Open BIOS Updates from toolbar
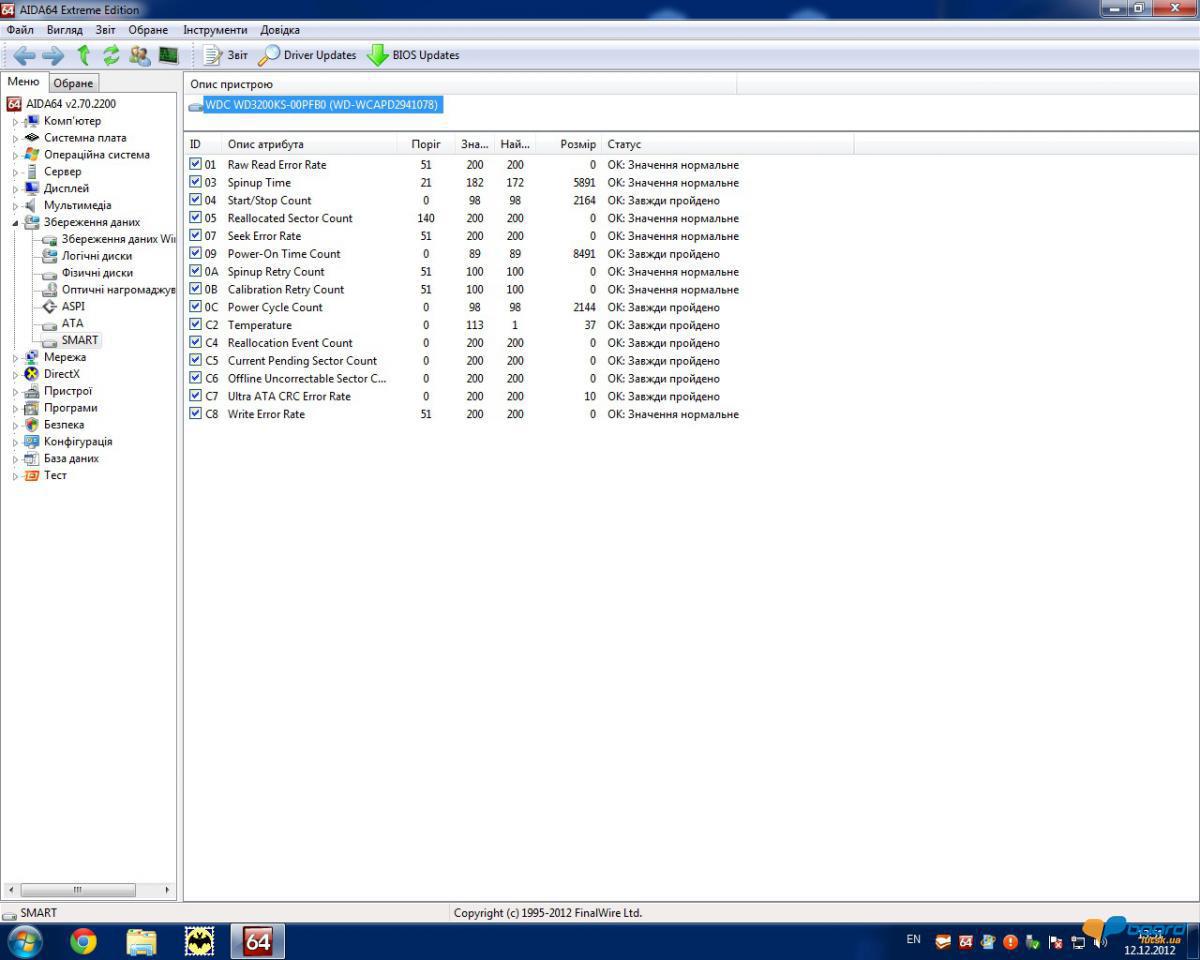 tap(413, 56)
